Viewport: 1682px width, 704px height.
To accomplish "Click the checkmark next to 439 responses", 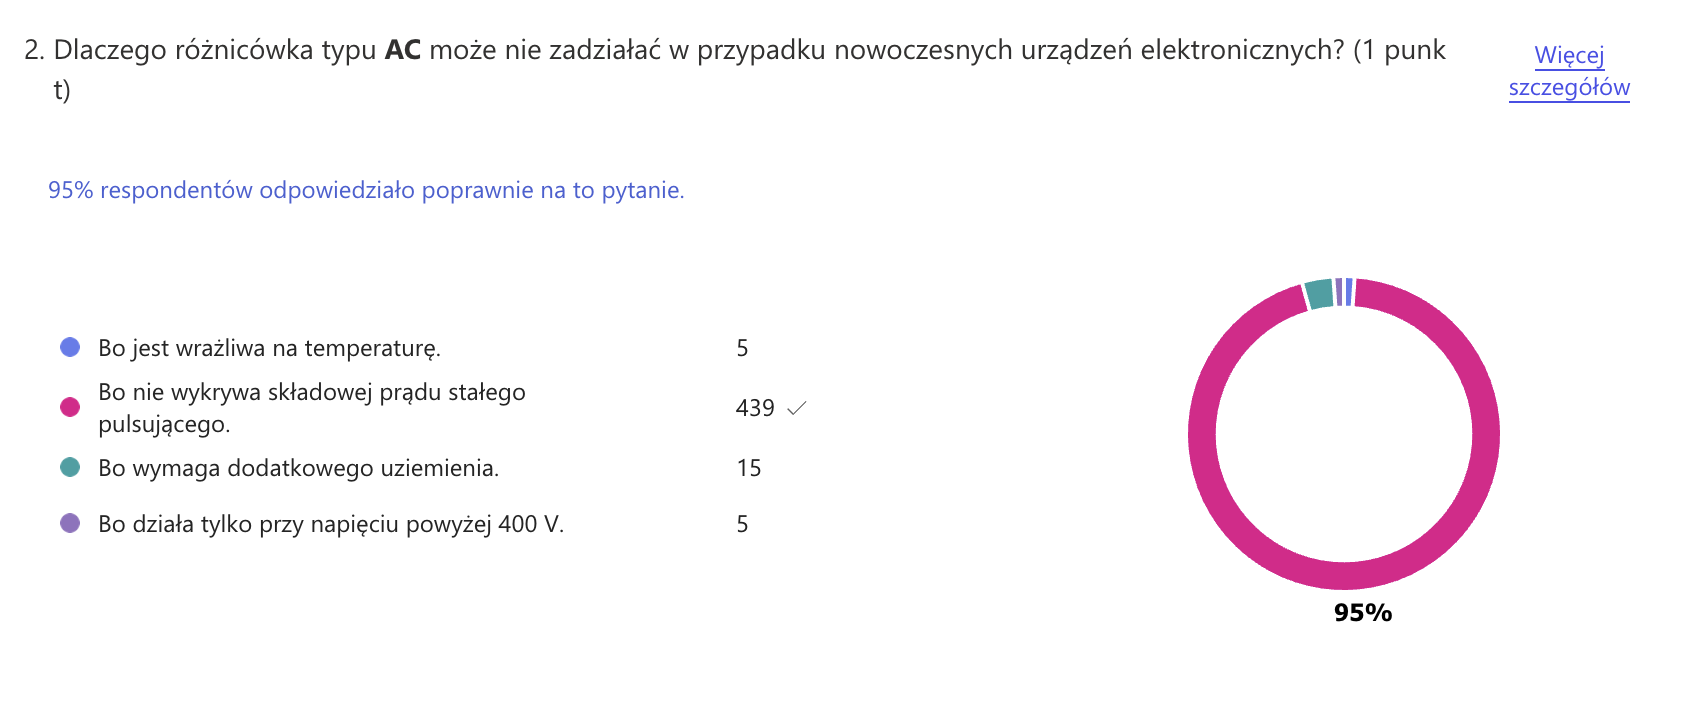I will [797, 408].
